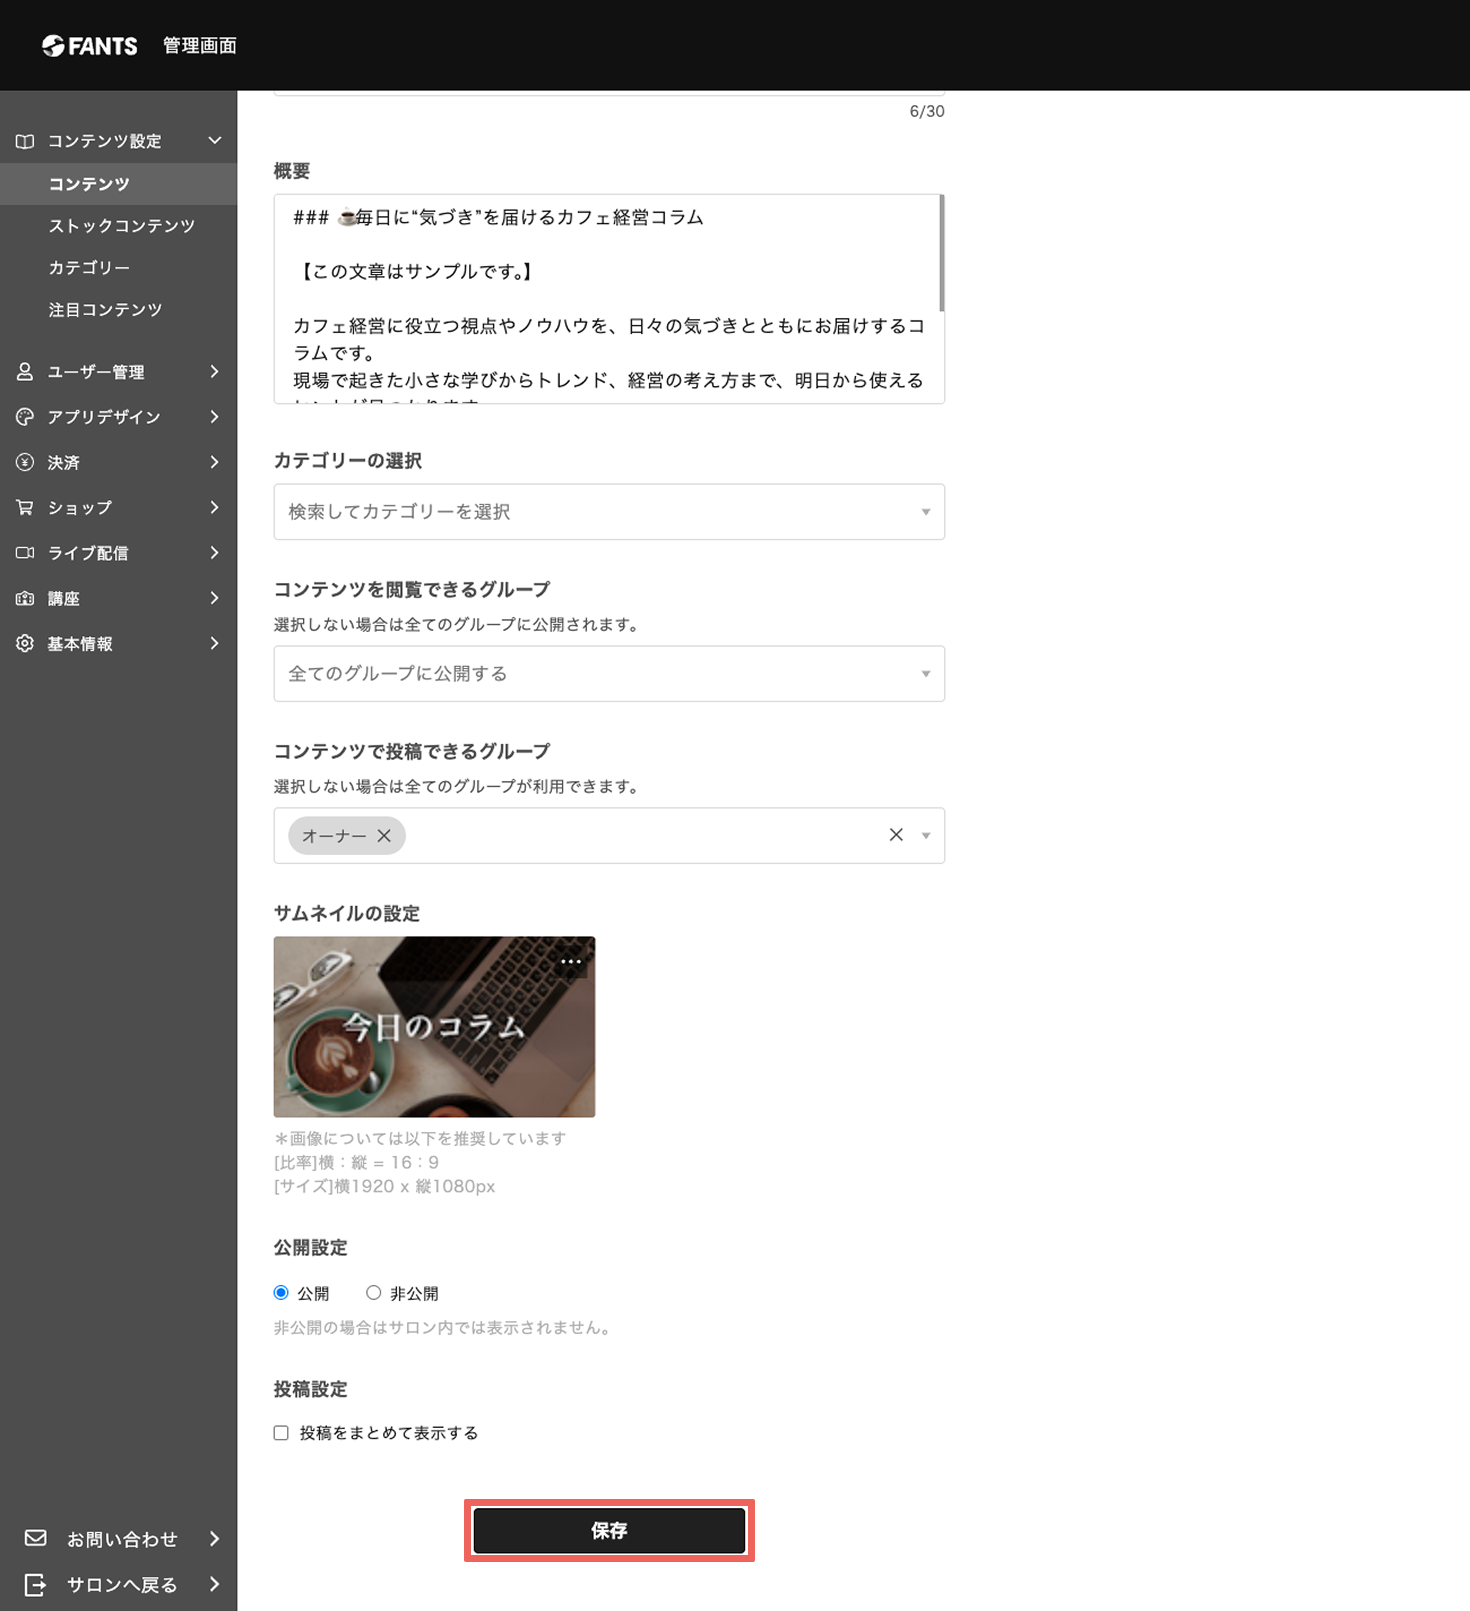Click the お問い合わせ link
Screen dimensions: 1470x1611
coord(122,1539)
